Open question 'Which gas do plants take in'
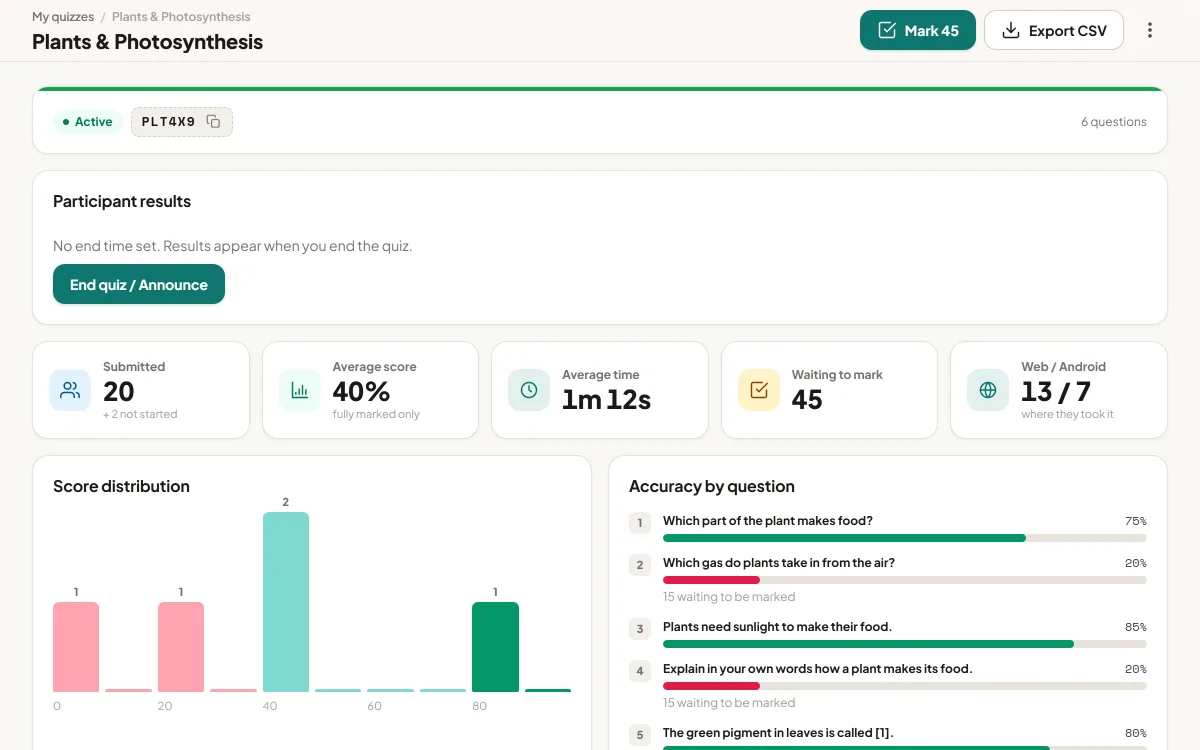Viewport: 1200px width, 750px height. click(779, 563)
